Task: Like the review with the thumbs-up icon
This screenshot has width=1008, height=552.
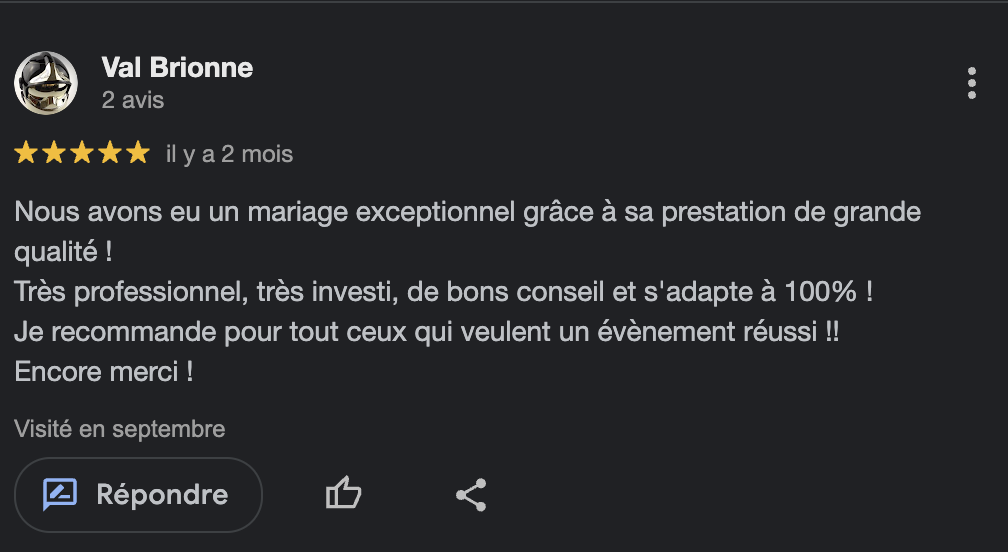Action: click(x=343, y=494)
